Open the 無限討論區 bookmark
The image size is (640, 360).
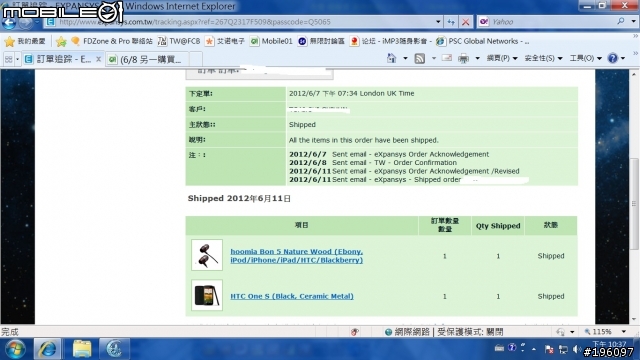point(321,41)
